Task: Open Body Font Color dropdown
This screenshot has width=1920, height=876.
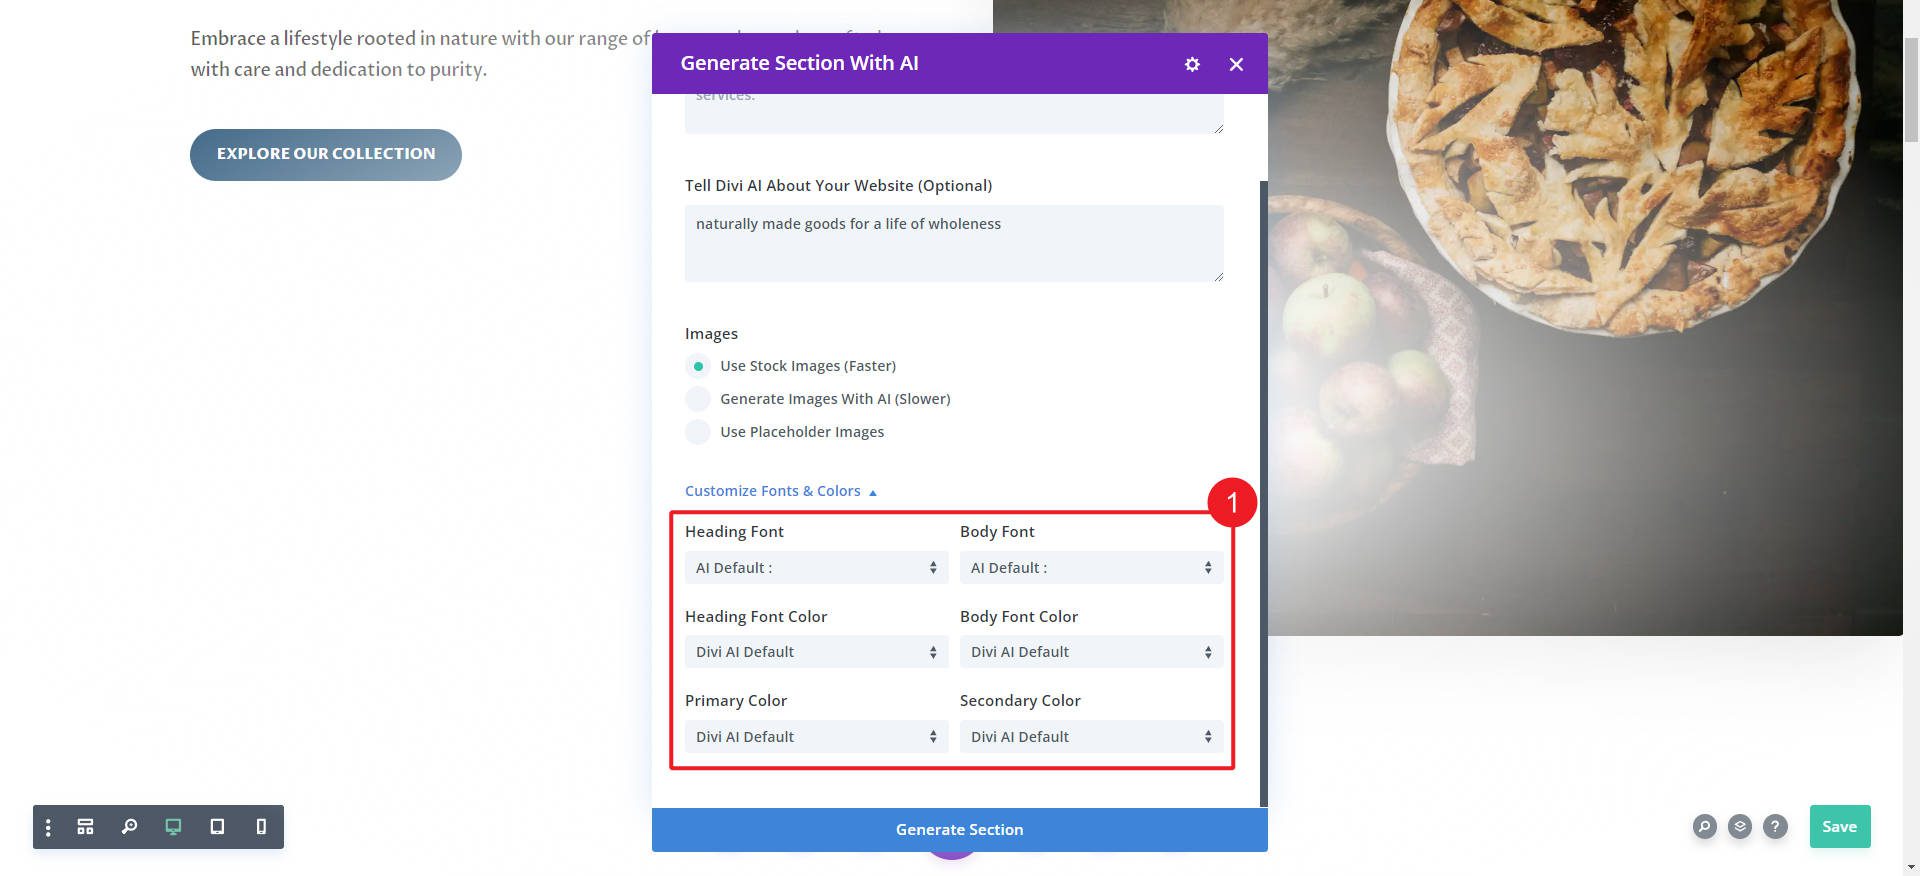Action: click(x=1091, y=652)
